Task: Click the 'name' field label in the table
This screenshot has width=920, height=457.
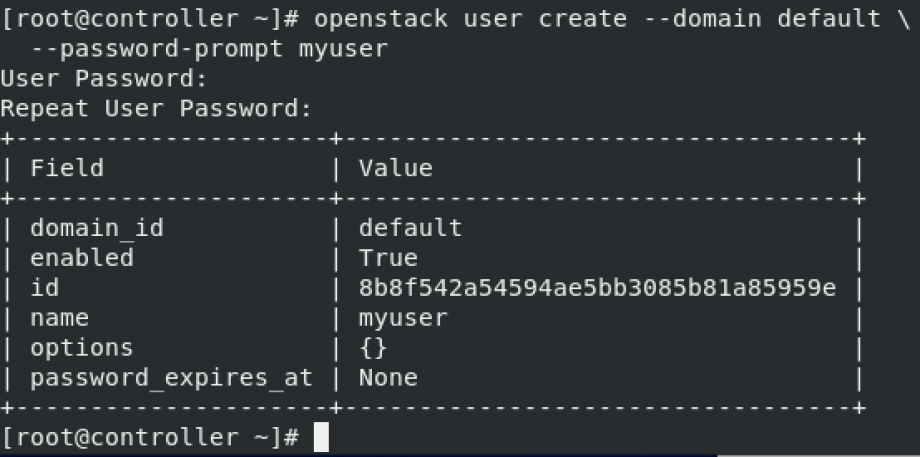Action: pos(59,318)
